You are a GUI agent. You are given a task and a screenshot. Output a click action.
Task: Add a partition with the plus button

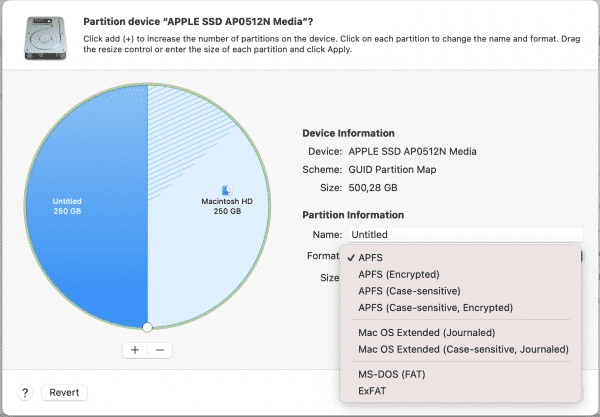point(135,350)
